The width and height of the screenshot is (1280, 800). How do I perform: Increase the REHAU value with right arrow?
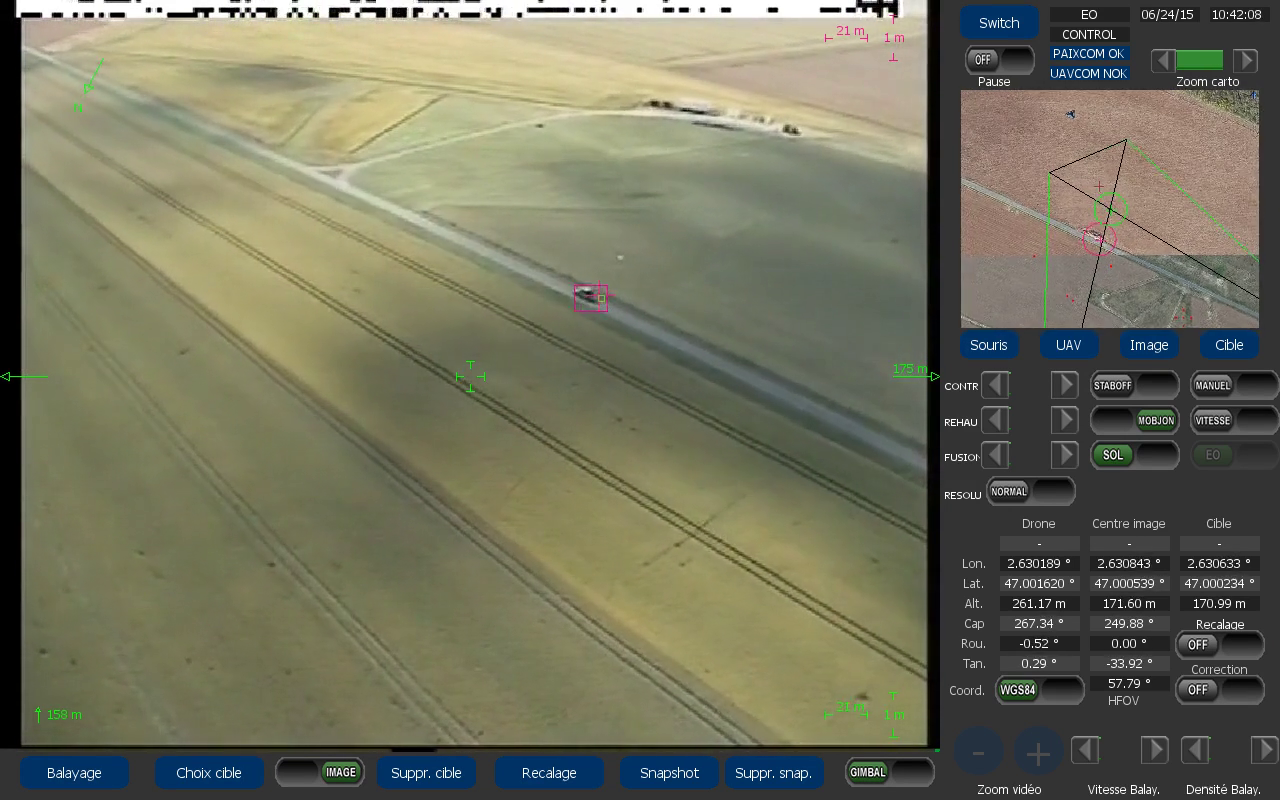tap(1064, 420)
